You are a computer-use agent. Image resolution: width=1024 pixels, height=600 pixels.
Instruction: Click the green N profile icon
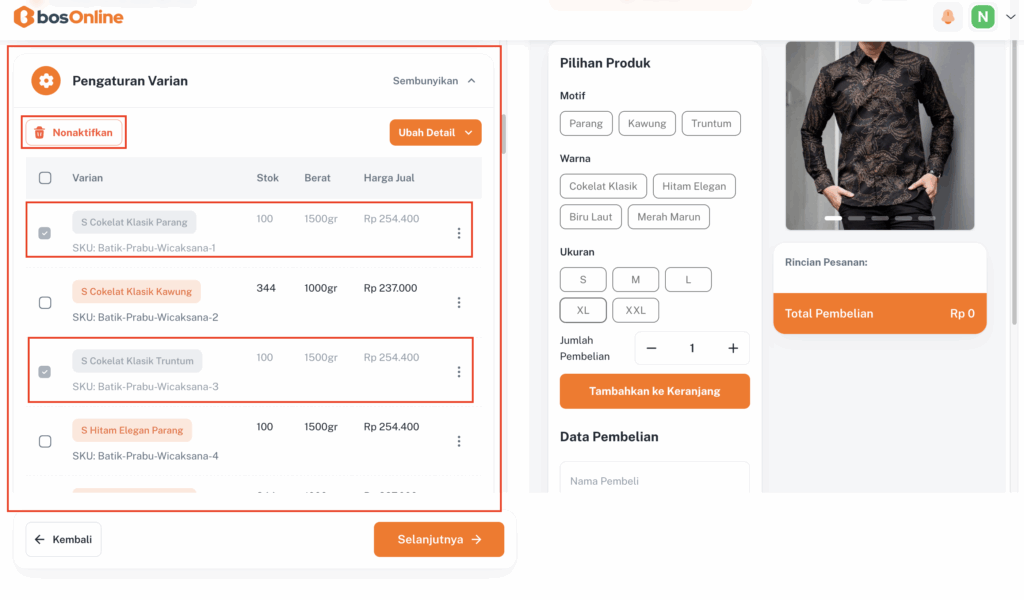[x=983, y=17]
